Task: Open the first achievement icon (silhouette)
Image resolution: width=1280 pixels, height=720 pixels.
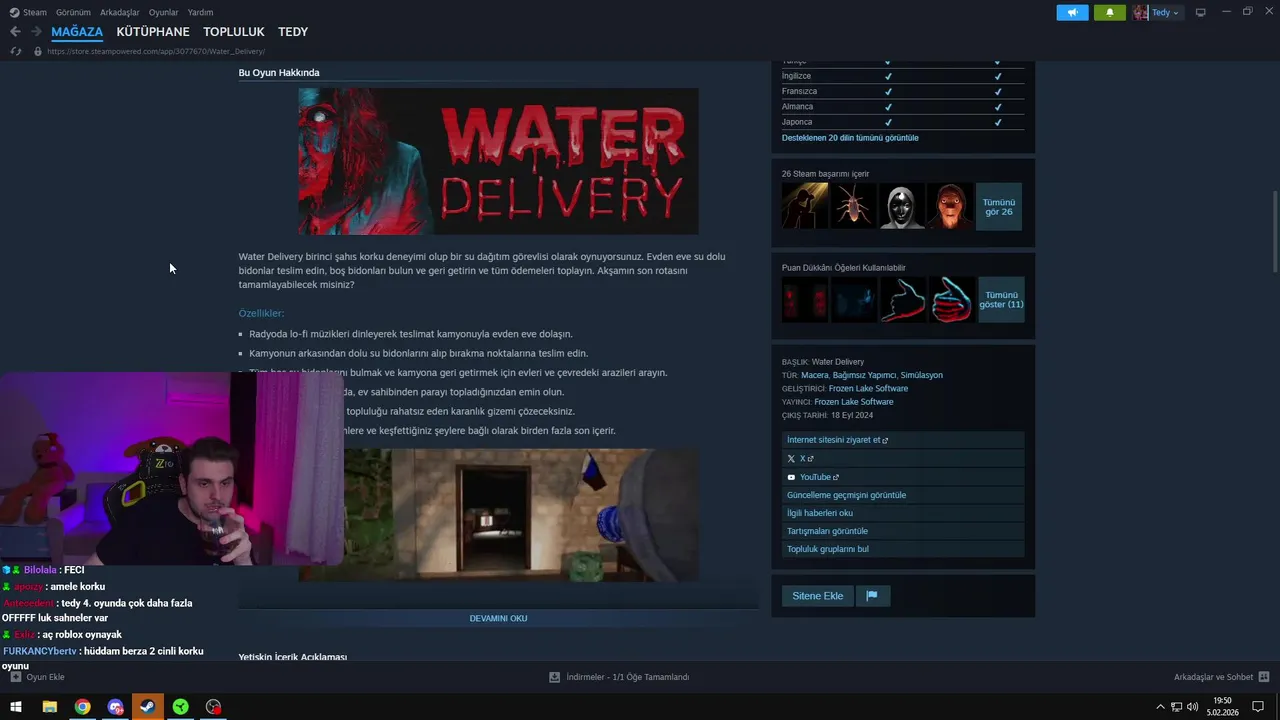Action: 805,206
